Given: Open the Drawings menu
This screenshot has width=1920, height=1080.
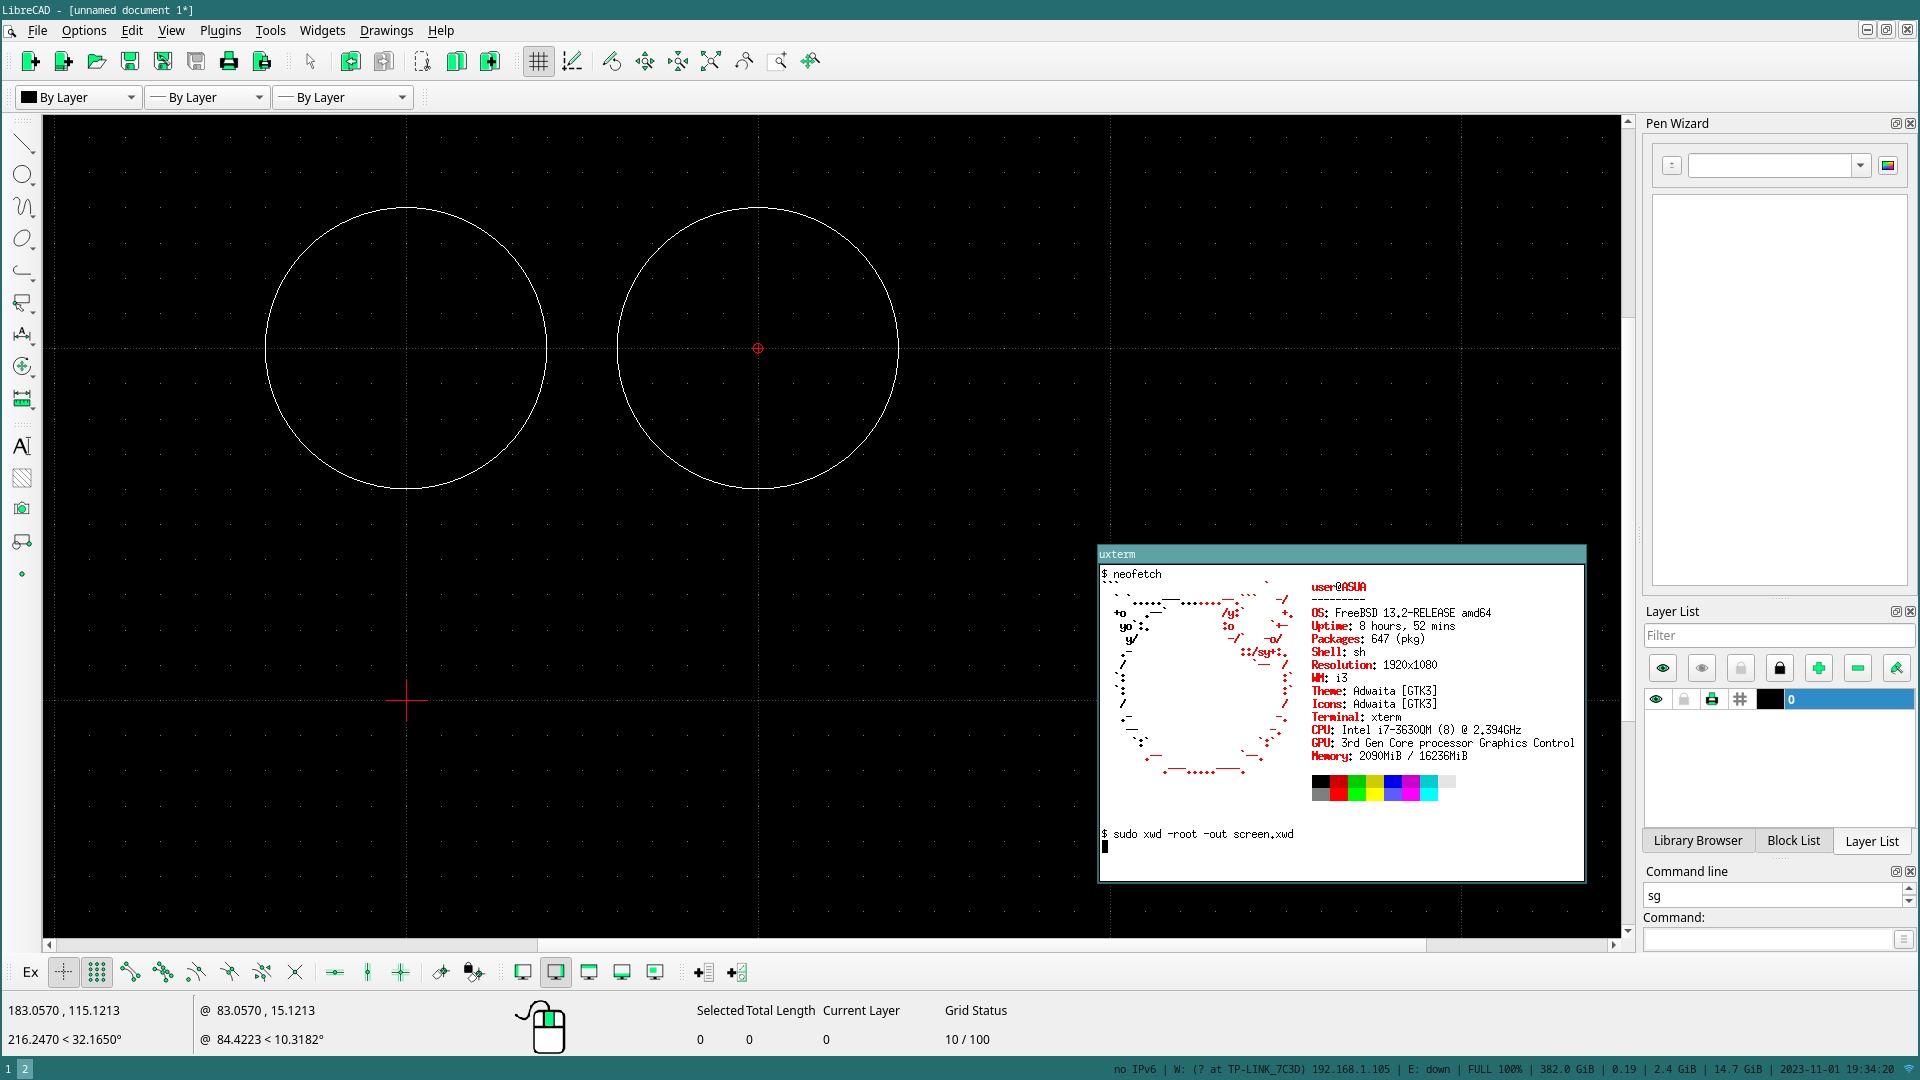Looking at the screenshot, I should coord(386,31).
